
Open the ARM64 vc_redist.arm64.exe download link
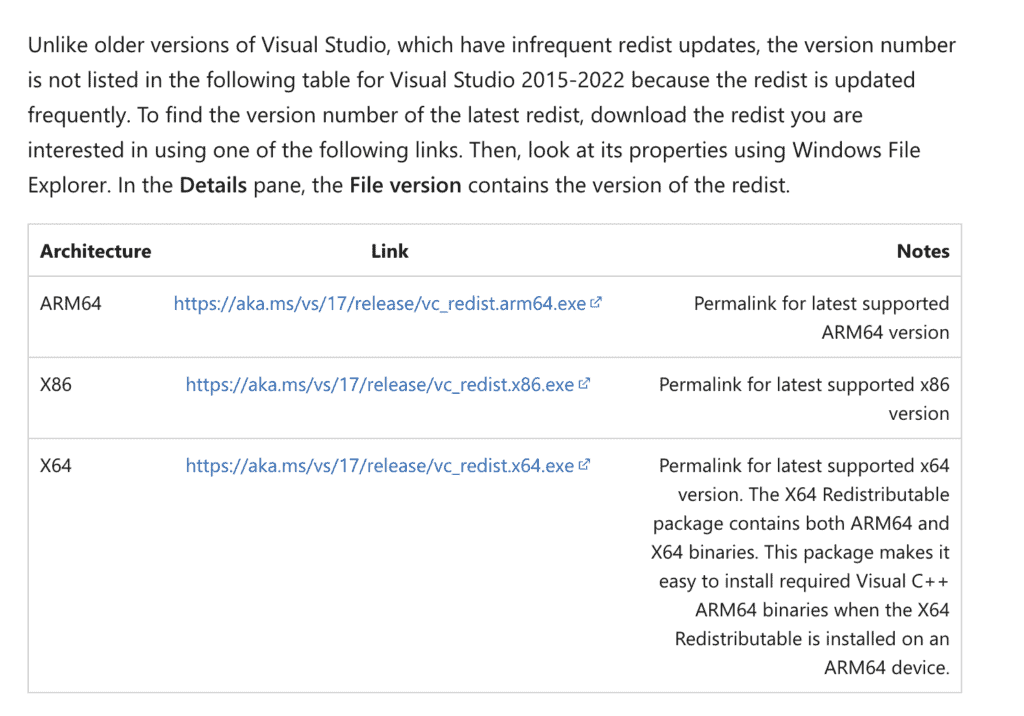[x=379, y=304]
